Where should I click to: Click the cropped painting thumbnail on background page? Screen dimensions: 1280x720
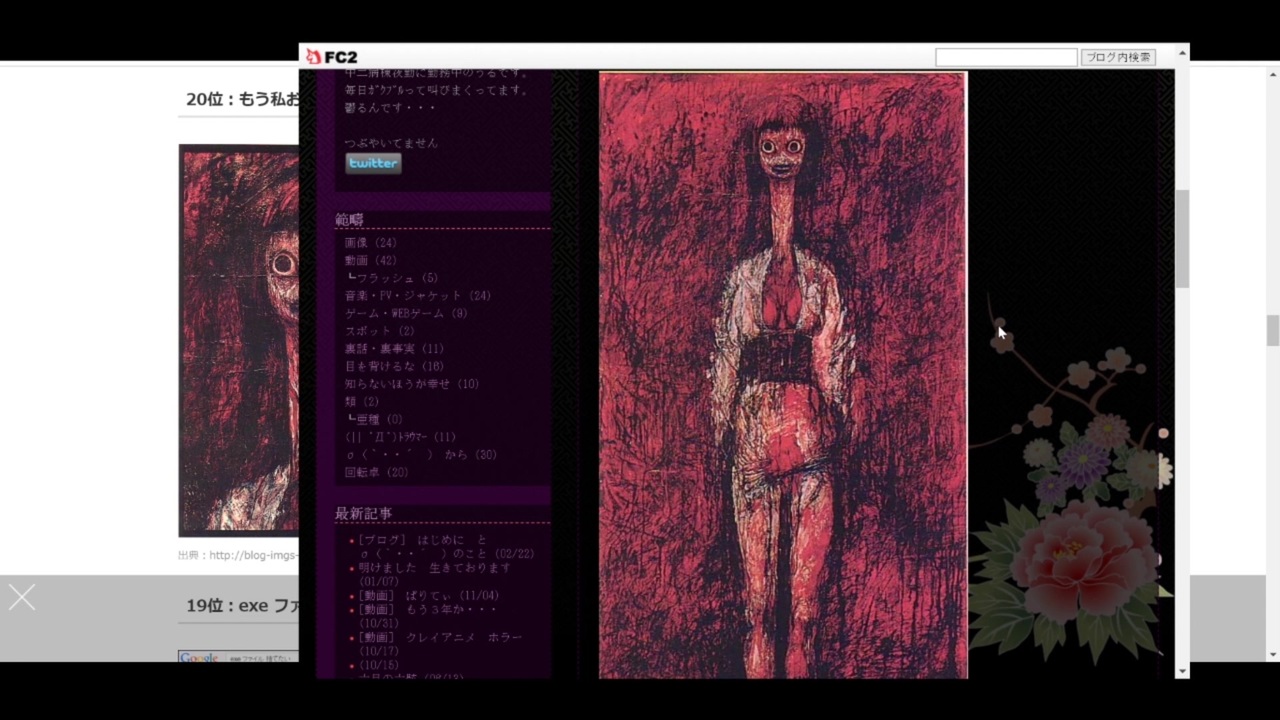239,341
